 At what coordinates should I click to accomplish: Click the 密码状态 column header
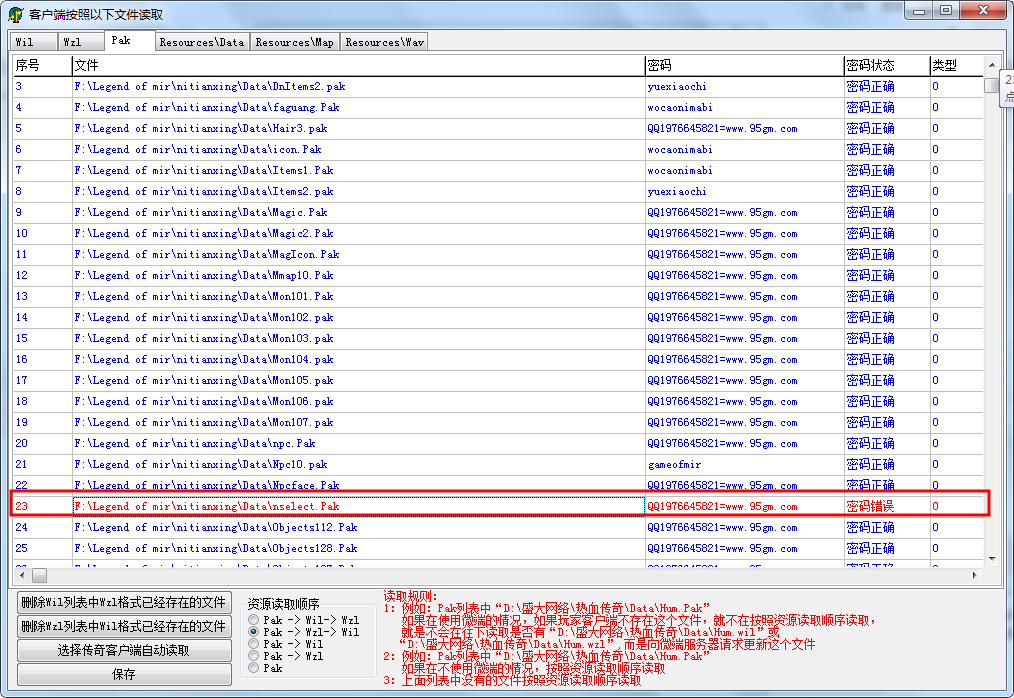point(870,65)
